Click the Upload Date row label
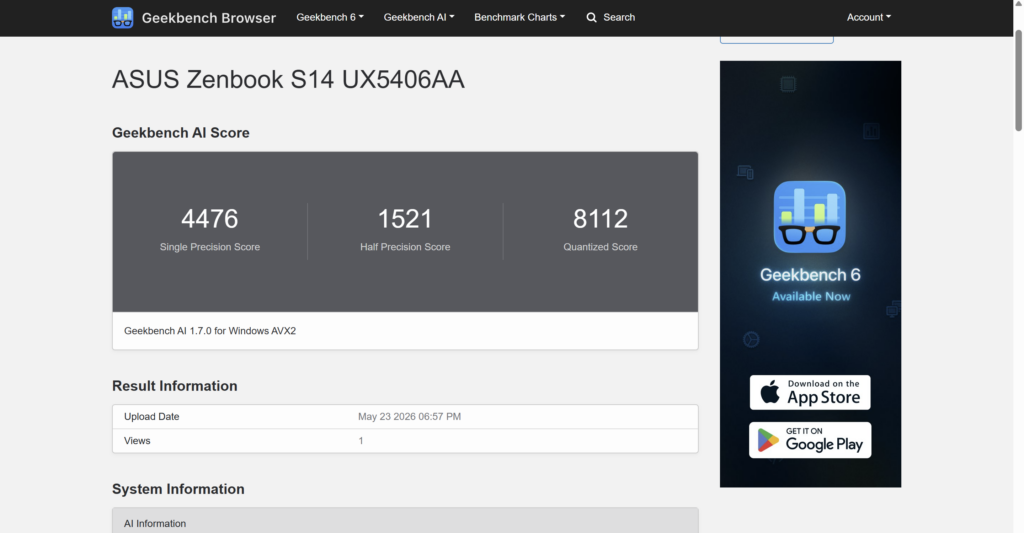Viewport: 1024px width, 533px height. pyautogui.click(x=152, y=417)
